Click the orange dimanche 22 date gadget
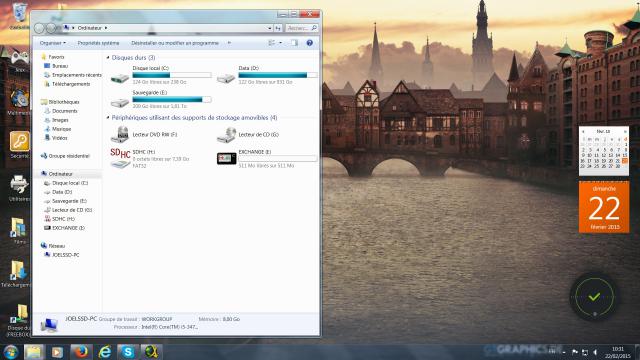The image size is (640, 360). point(604,207)
